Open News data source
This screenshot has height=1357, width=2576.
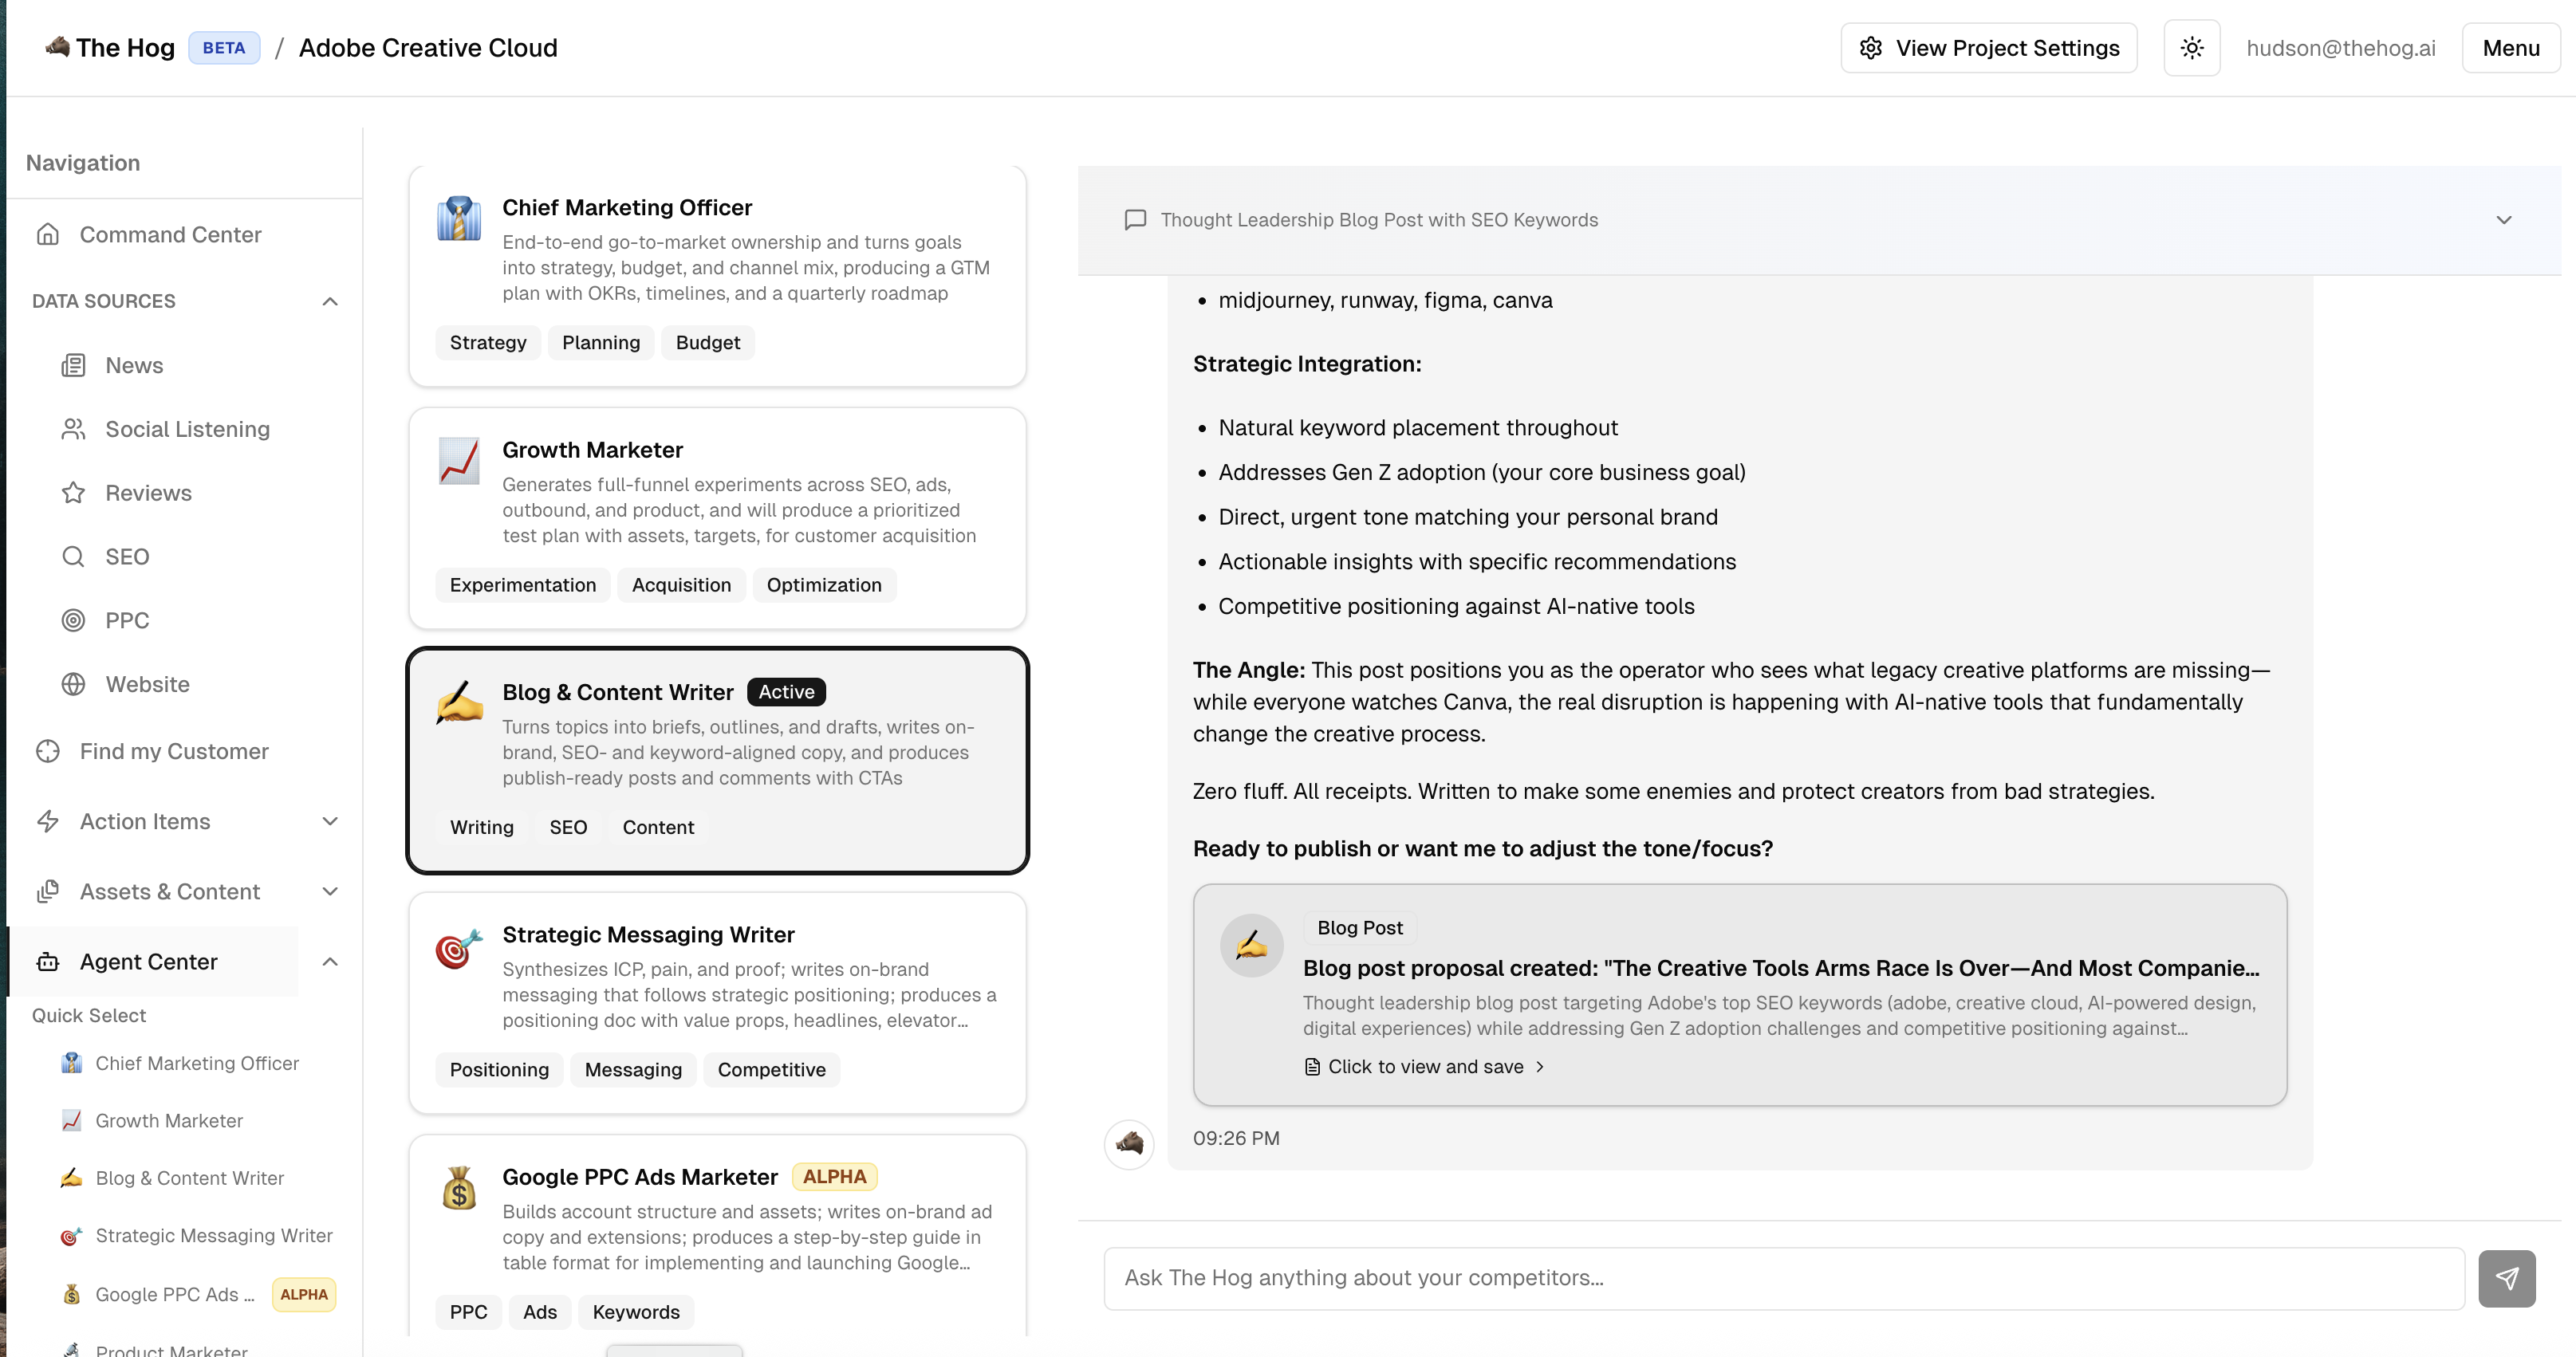point(134,366)
